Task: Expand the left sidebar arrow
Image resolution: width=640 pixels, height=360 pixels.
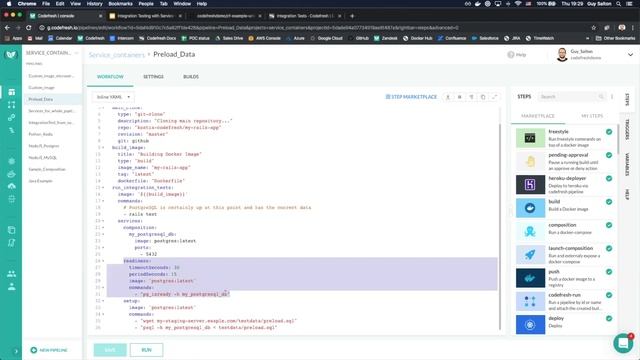Action: 16,351
